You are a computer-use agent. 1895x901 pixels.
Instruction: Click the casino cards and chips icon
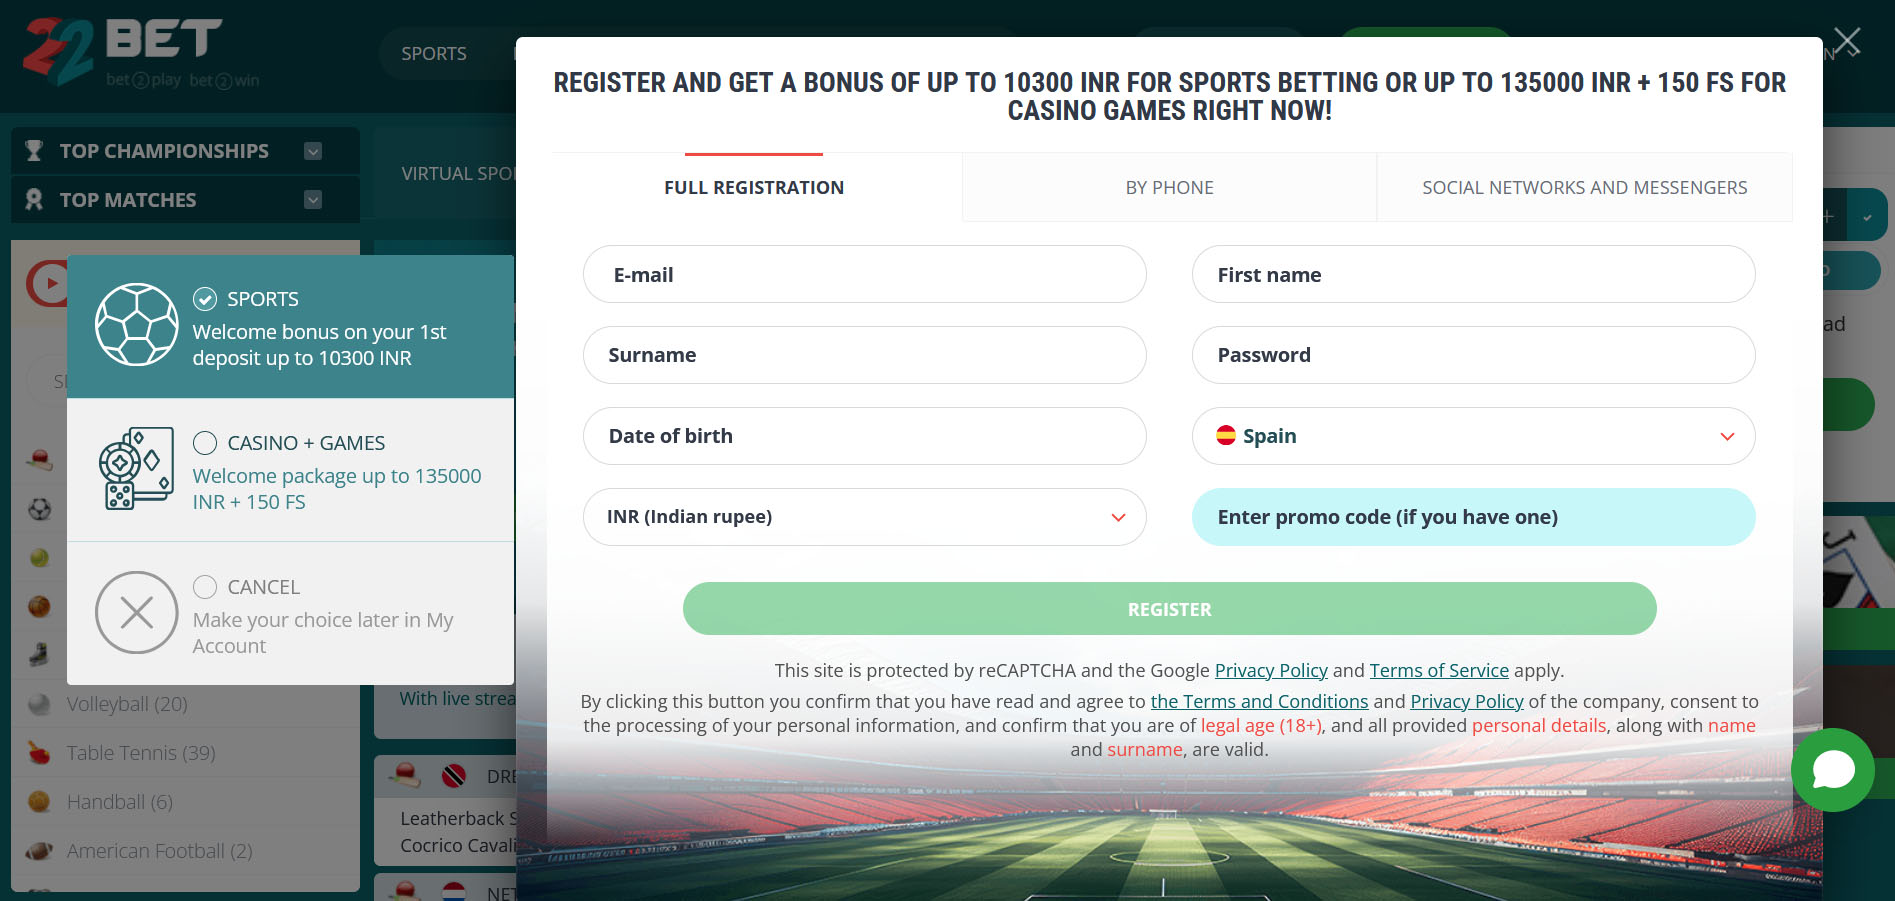point(137,468)
